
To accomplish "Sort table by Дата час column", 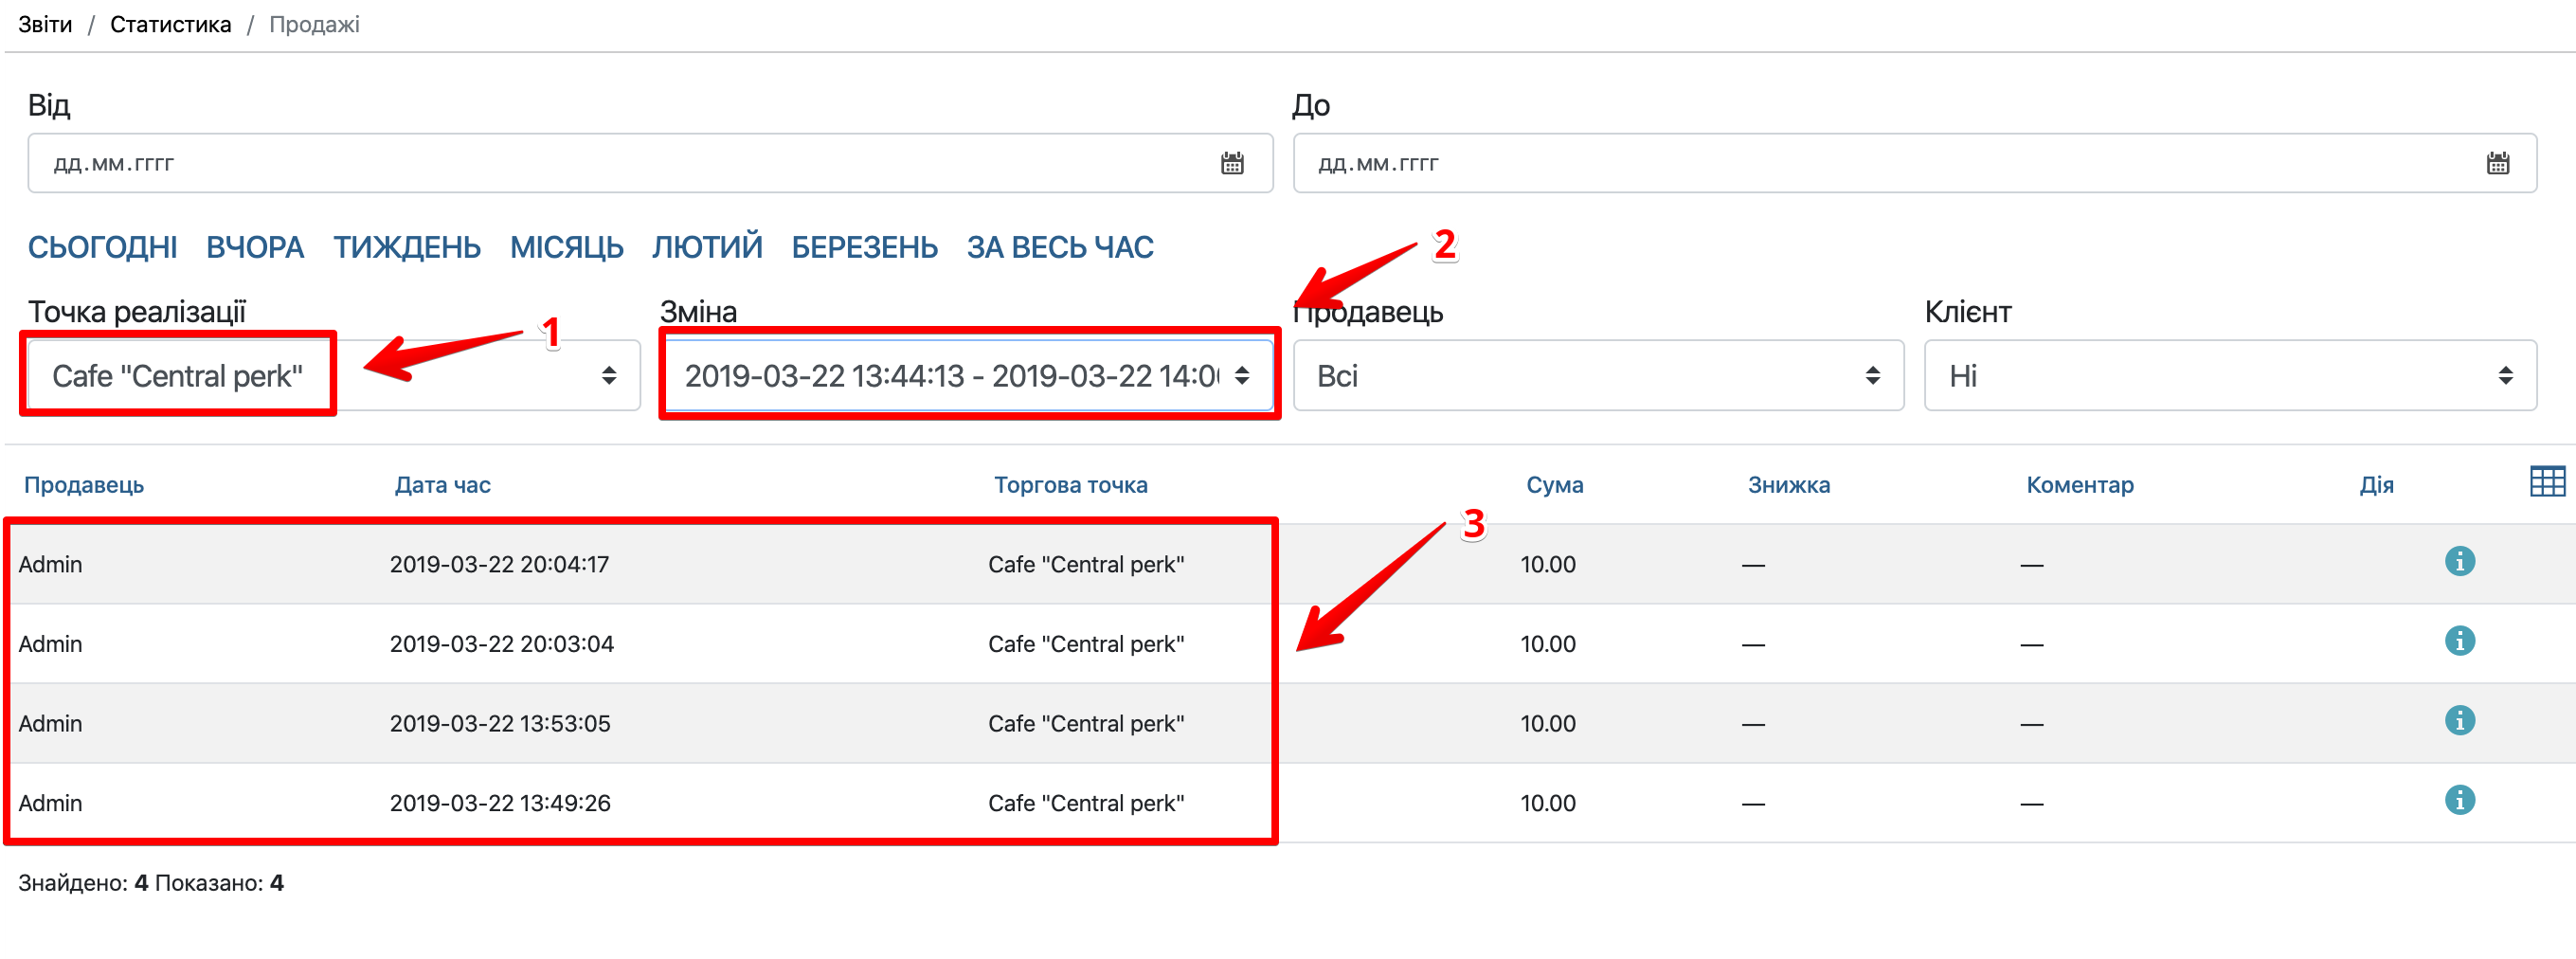I will (x=442, y=485).
